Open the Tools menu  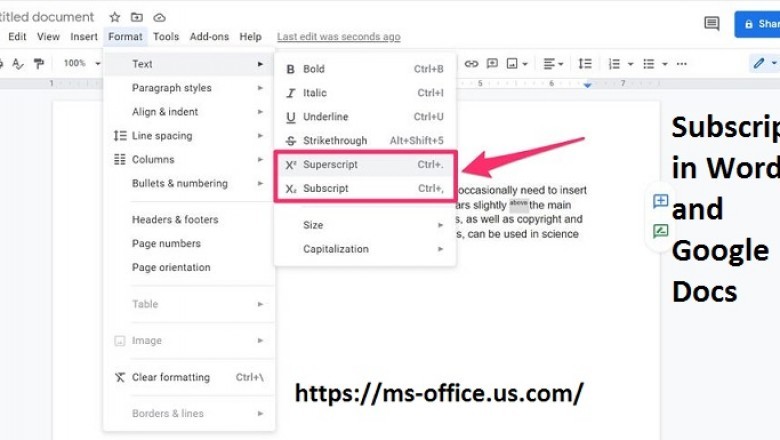[x=166, y=37]
